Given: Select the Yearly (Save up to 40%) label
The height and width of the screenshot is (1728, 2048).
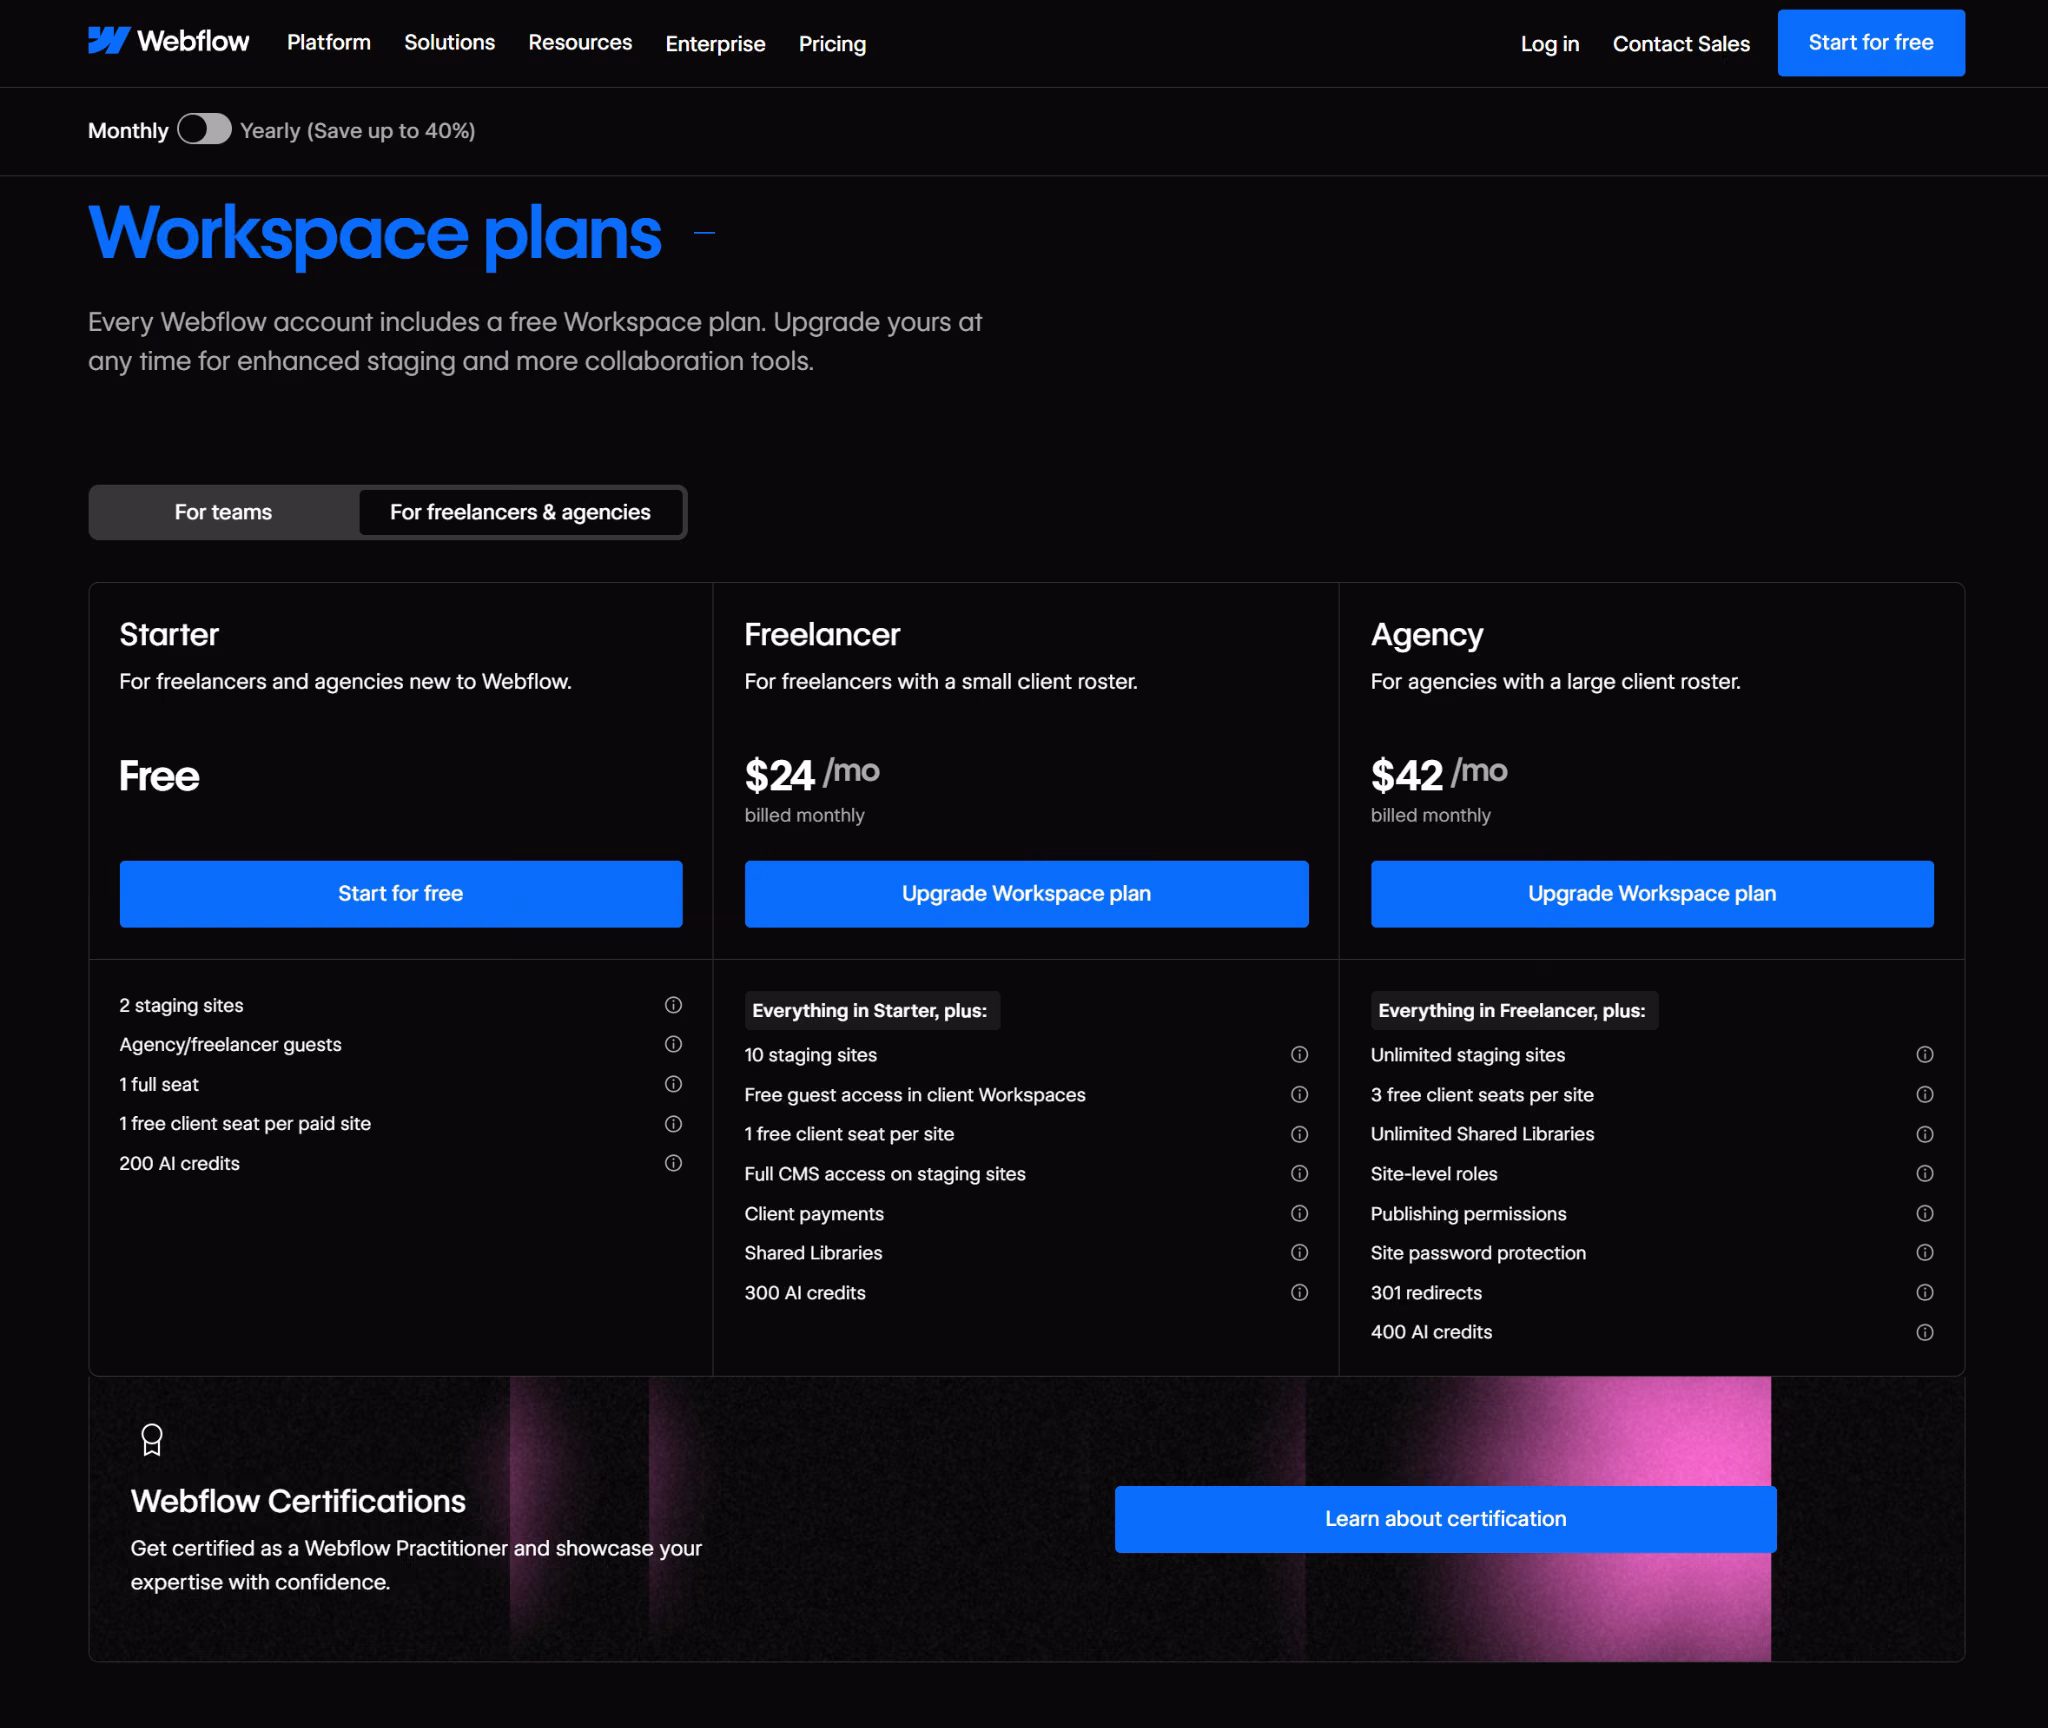Looking at the screenshot, I should [357, 130].
